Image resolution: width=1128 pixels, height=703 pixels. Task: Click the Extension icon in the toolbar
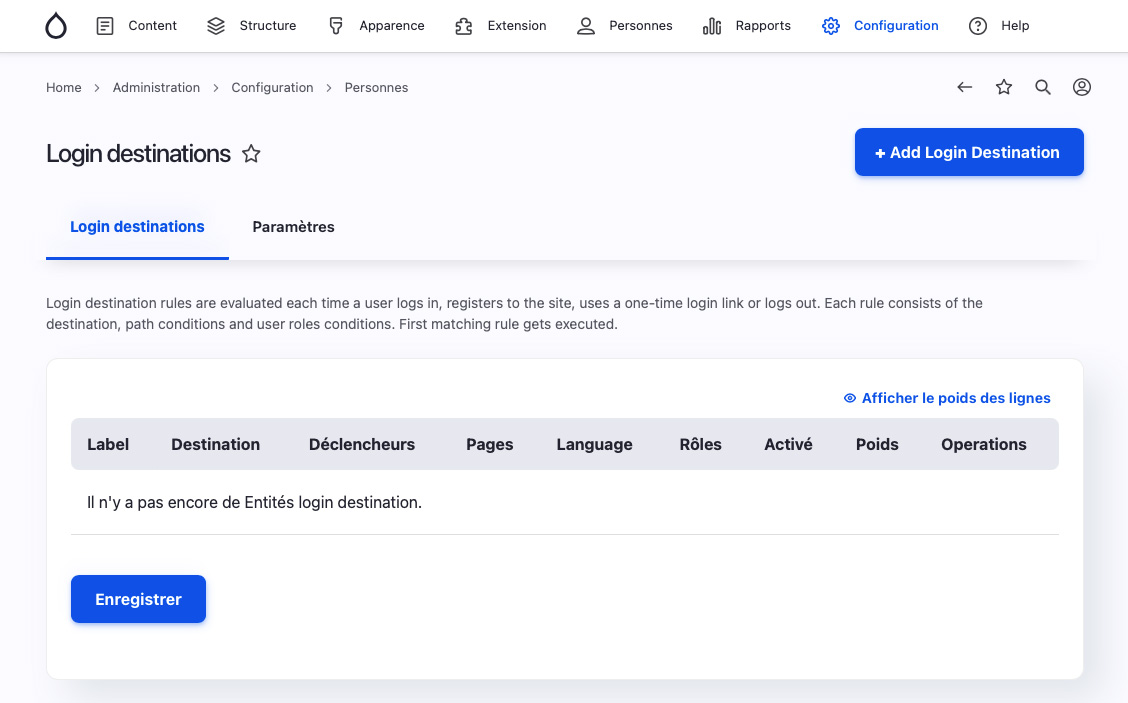pos(463,26)
